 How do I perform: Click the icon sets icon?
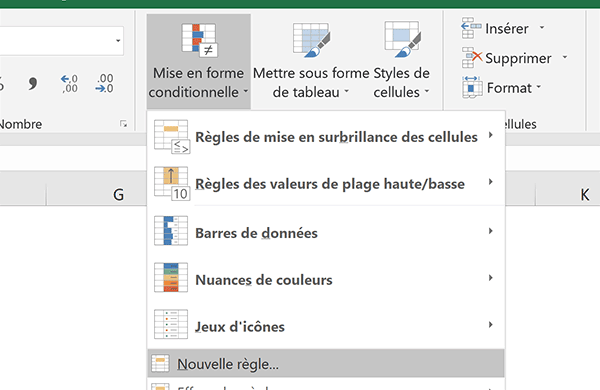click(171, 325)
